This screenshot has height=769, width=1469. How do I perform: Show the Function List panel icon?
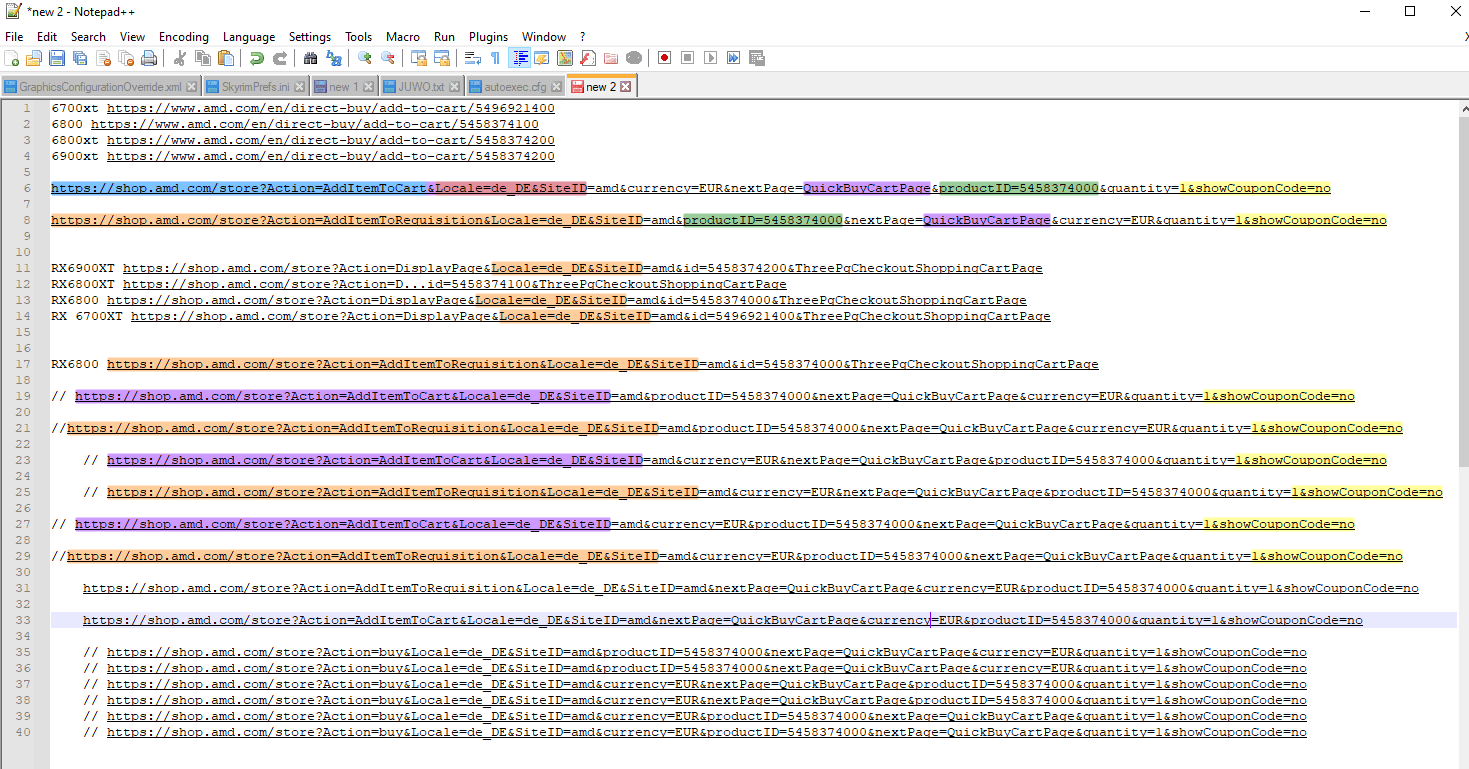[x=588, y=58]
